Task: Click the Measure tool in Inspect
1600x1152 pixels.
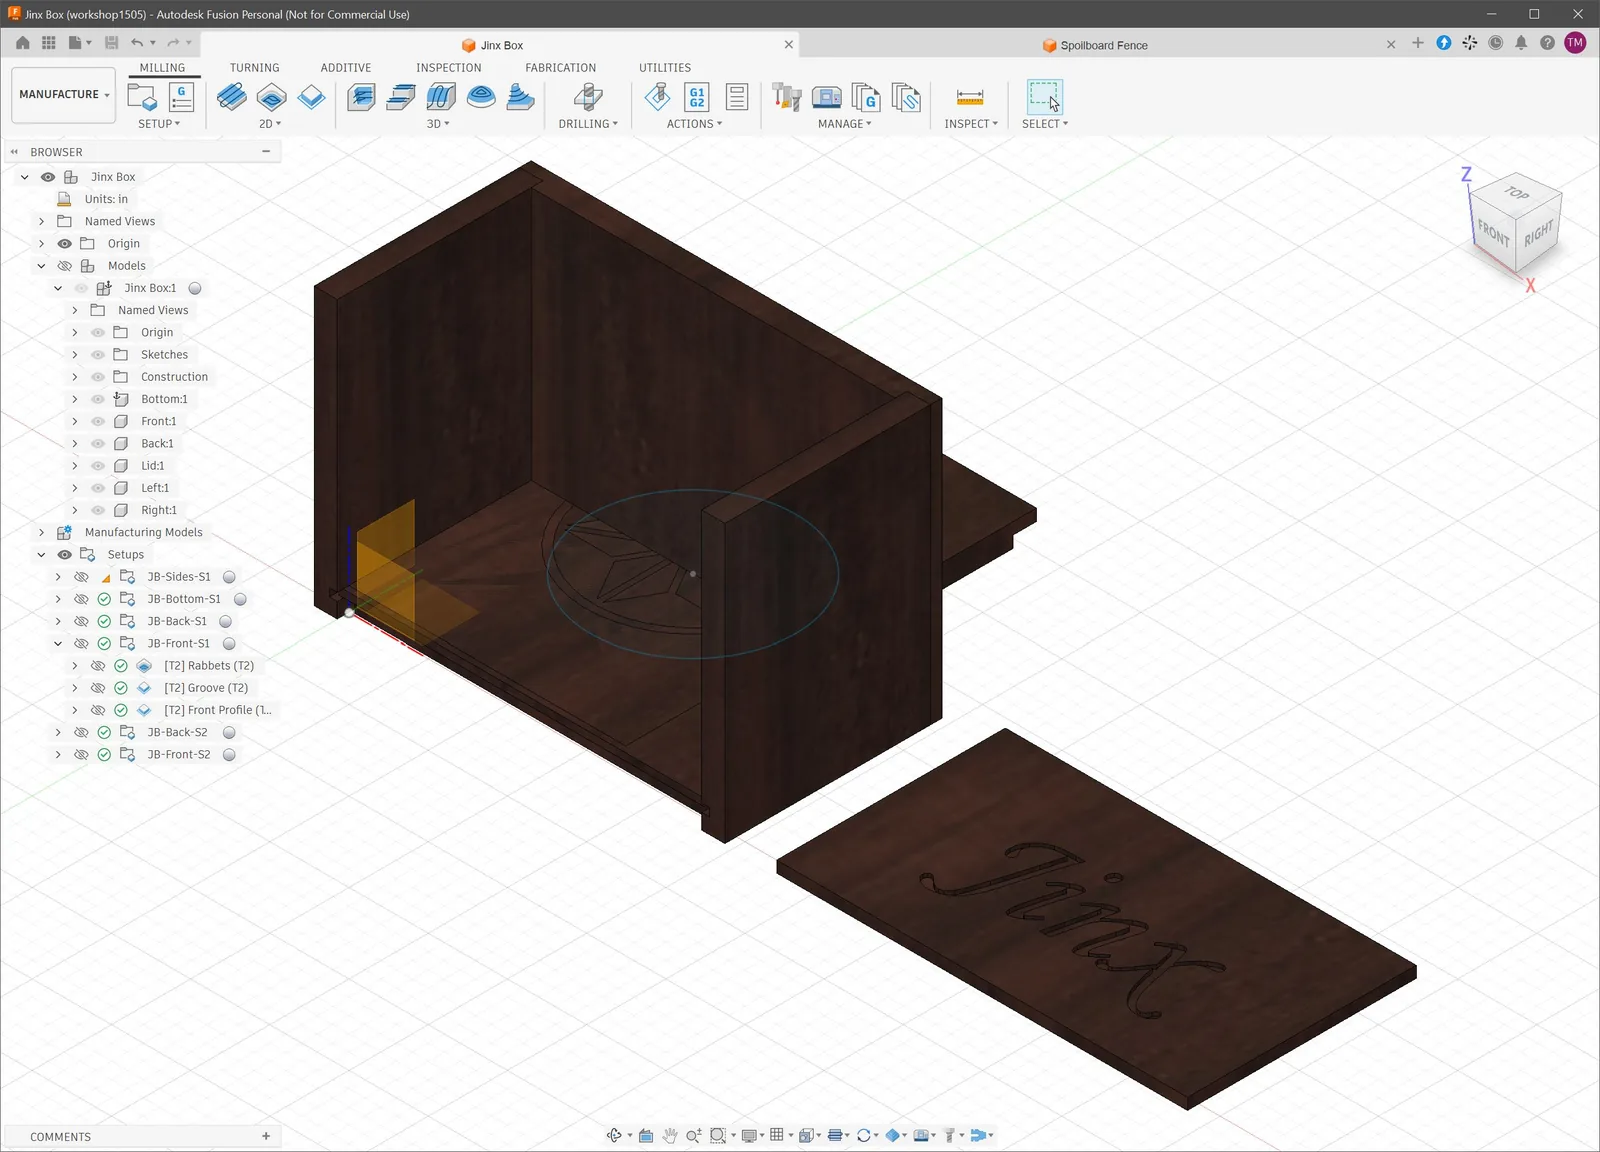Action: [970, 97]
